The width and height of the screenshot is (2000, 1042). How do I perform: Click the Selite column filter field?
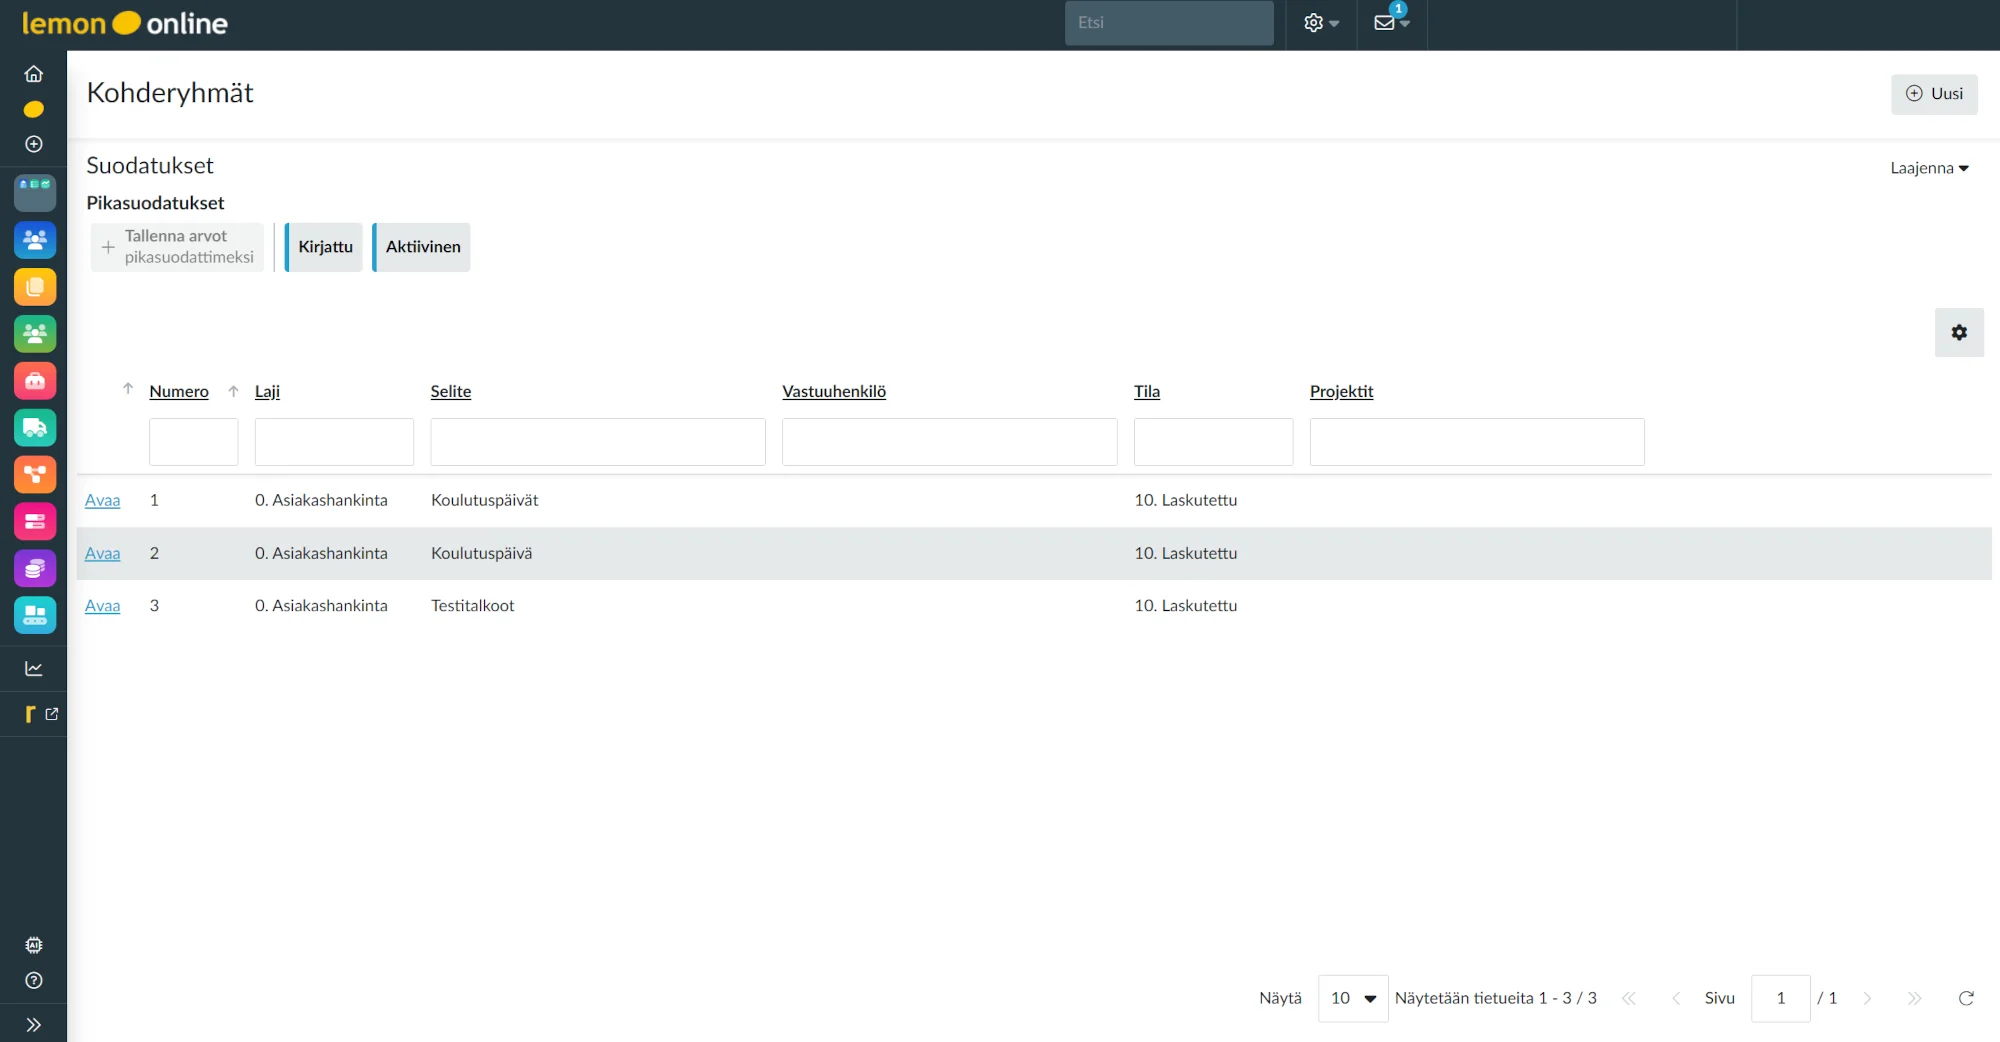pos(598,442)
